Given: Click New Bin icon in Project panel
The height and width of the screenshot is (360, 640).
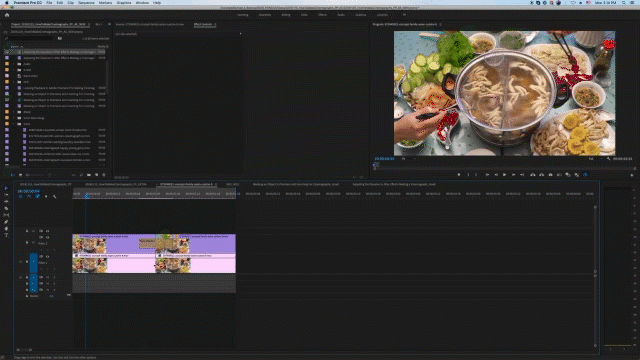Looking at the screenshot, I should pyautogui.click(x=89, y=175).
